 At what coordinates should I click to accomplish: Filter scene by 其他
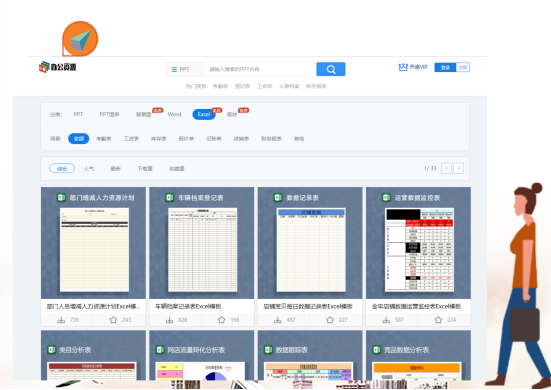click(299, 139)
